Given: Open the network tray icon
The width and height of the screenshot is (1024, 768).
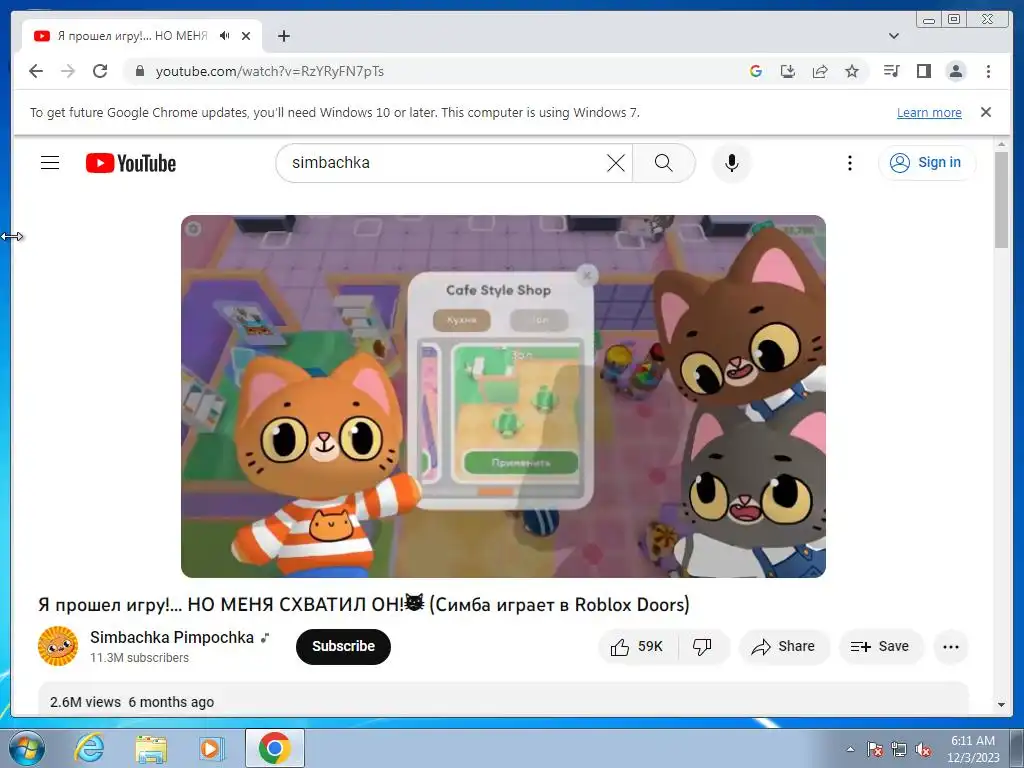Looking at the screenshot, I should coord(899,749).
